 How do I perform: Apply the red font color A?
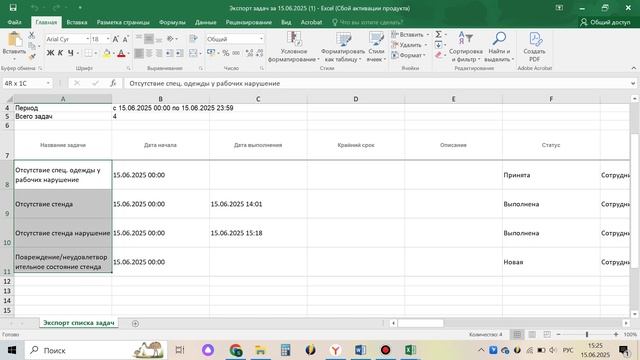121,53
